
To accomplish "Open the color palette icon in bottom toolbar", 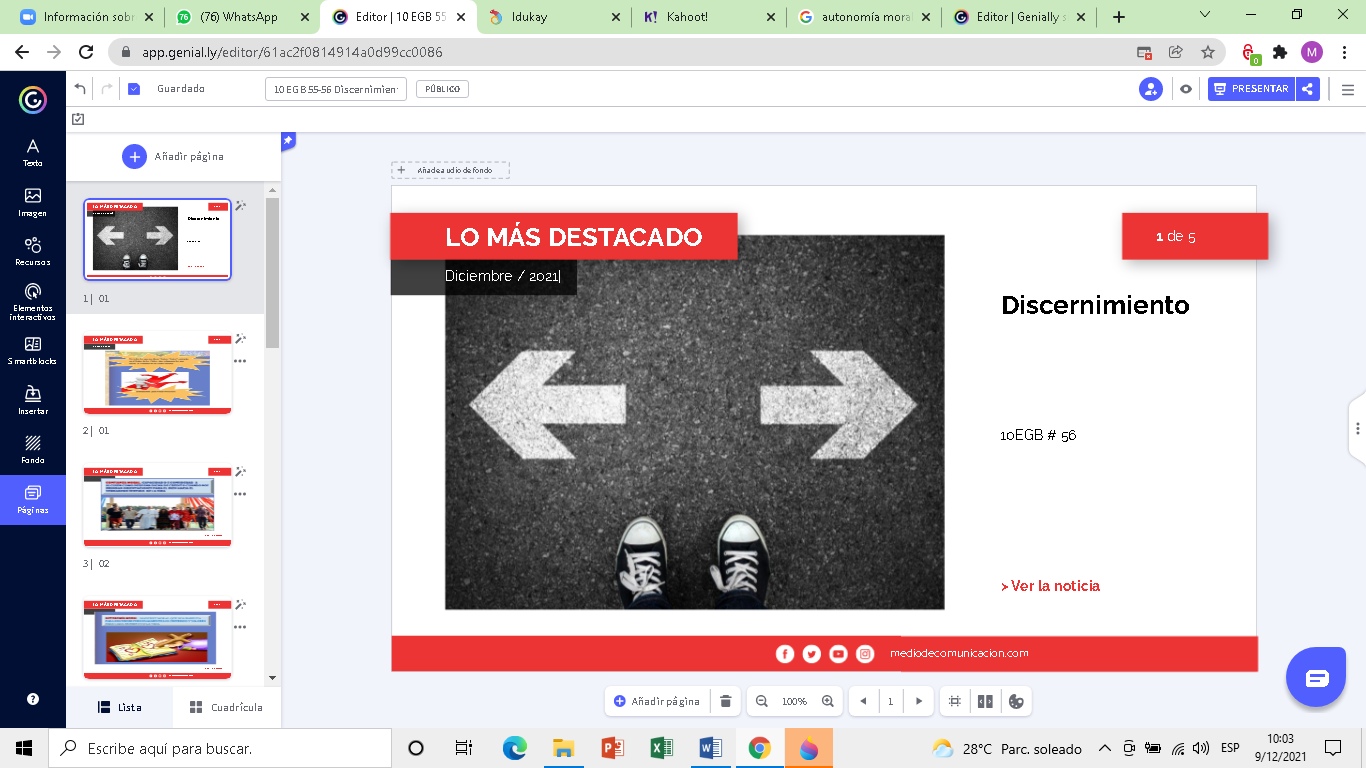I will (1016, 702).
